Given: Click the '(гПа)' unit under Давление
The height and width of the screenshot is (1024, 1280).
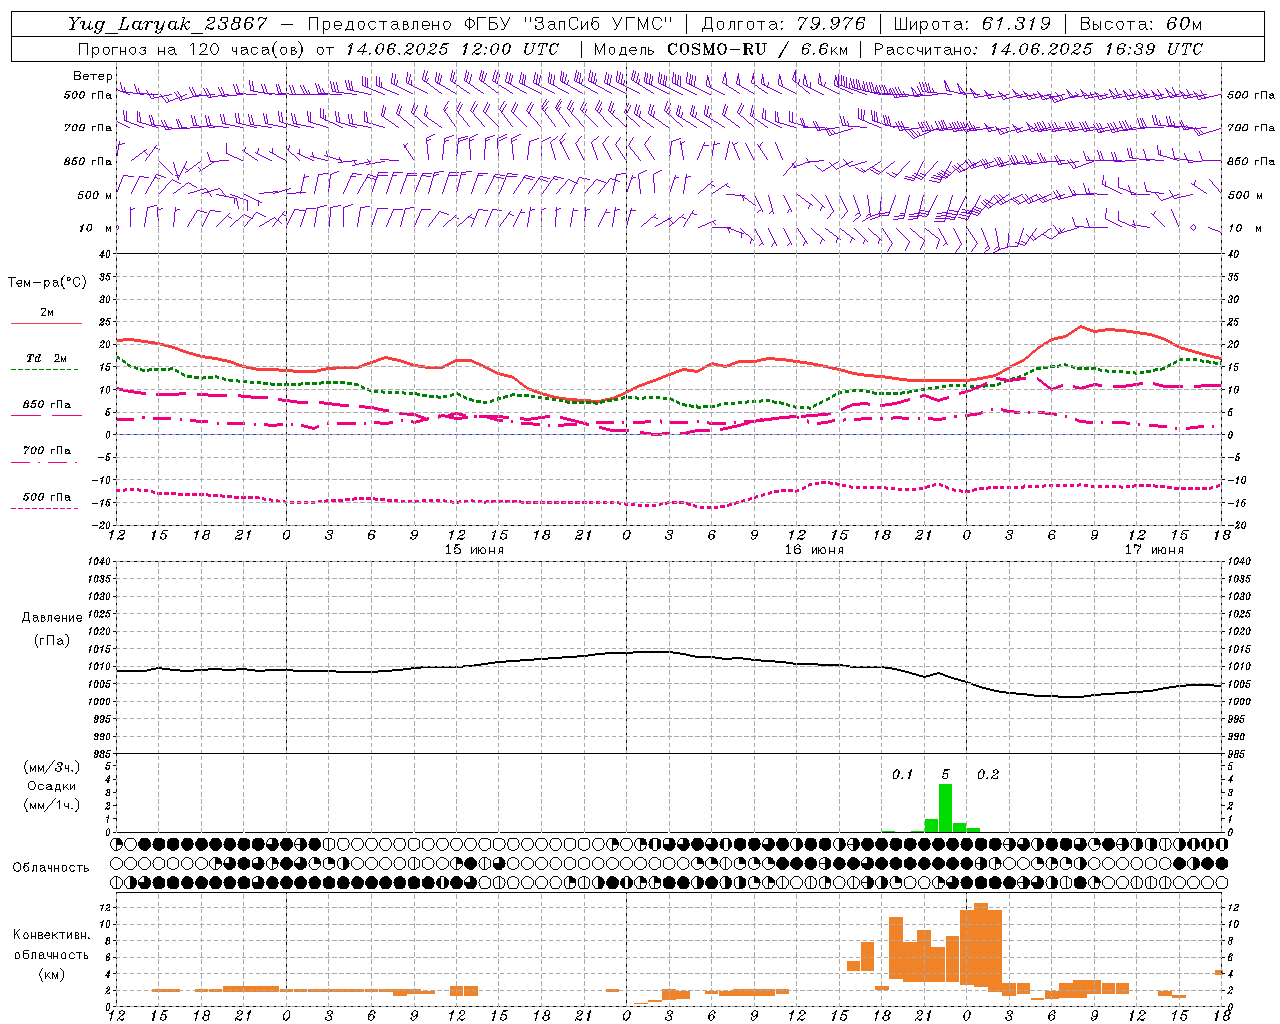Looking at the screenshot, I should 51,641.
